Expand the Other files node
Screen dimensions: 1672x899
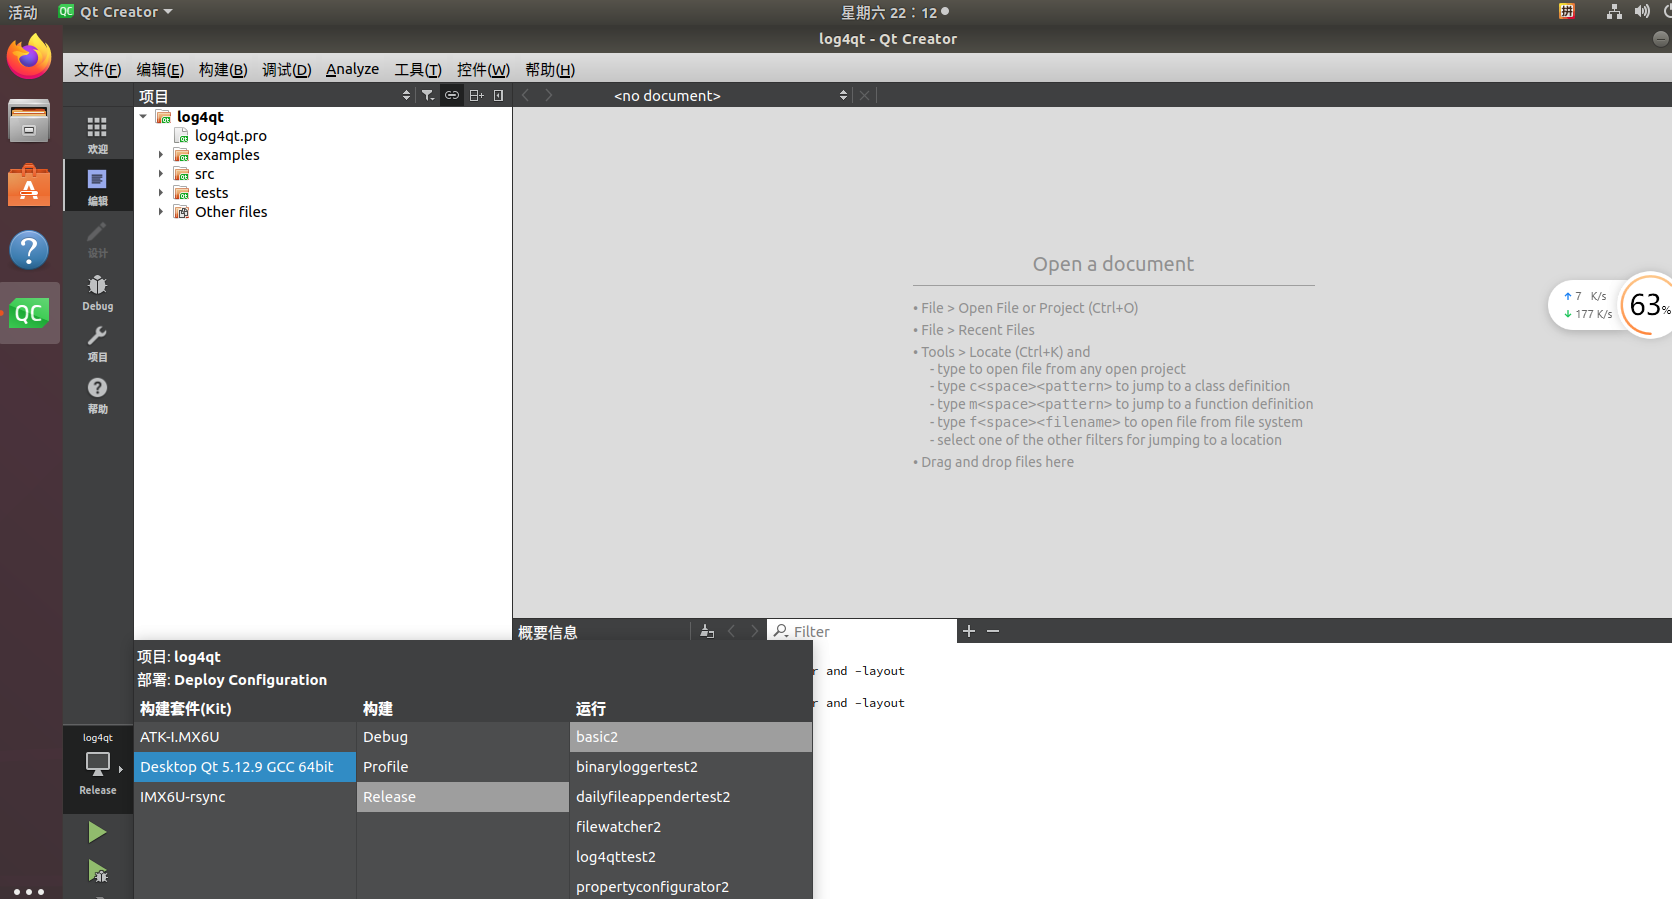pos(161,212)
